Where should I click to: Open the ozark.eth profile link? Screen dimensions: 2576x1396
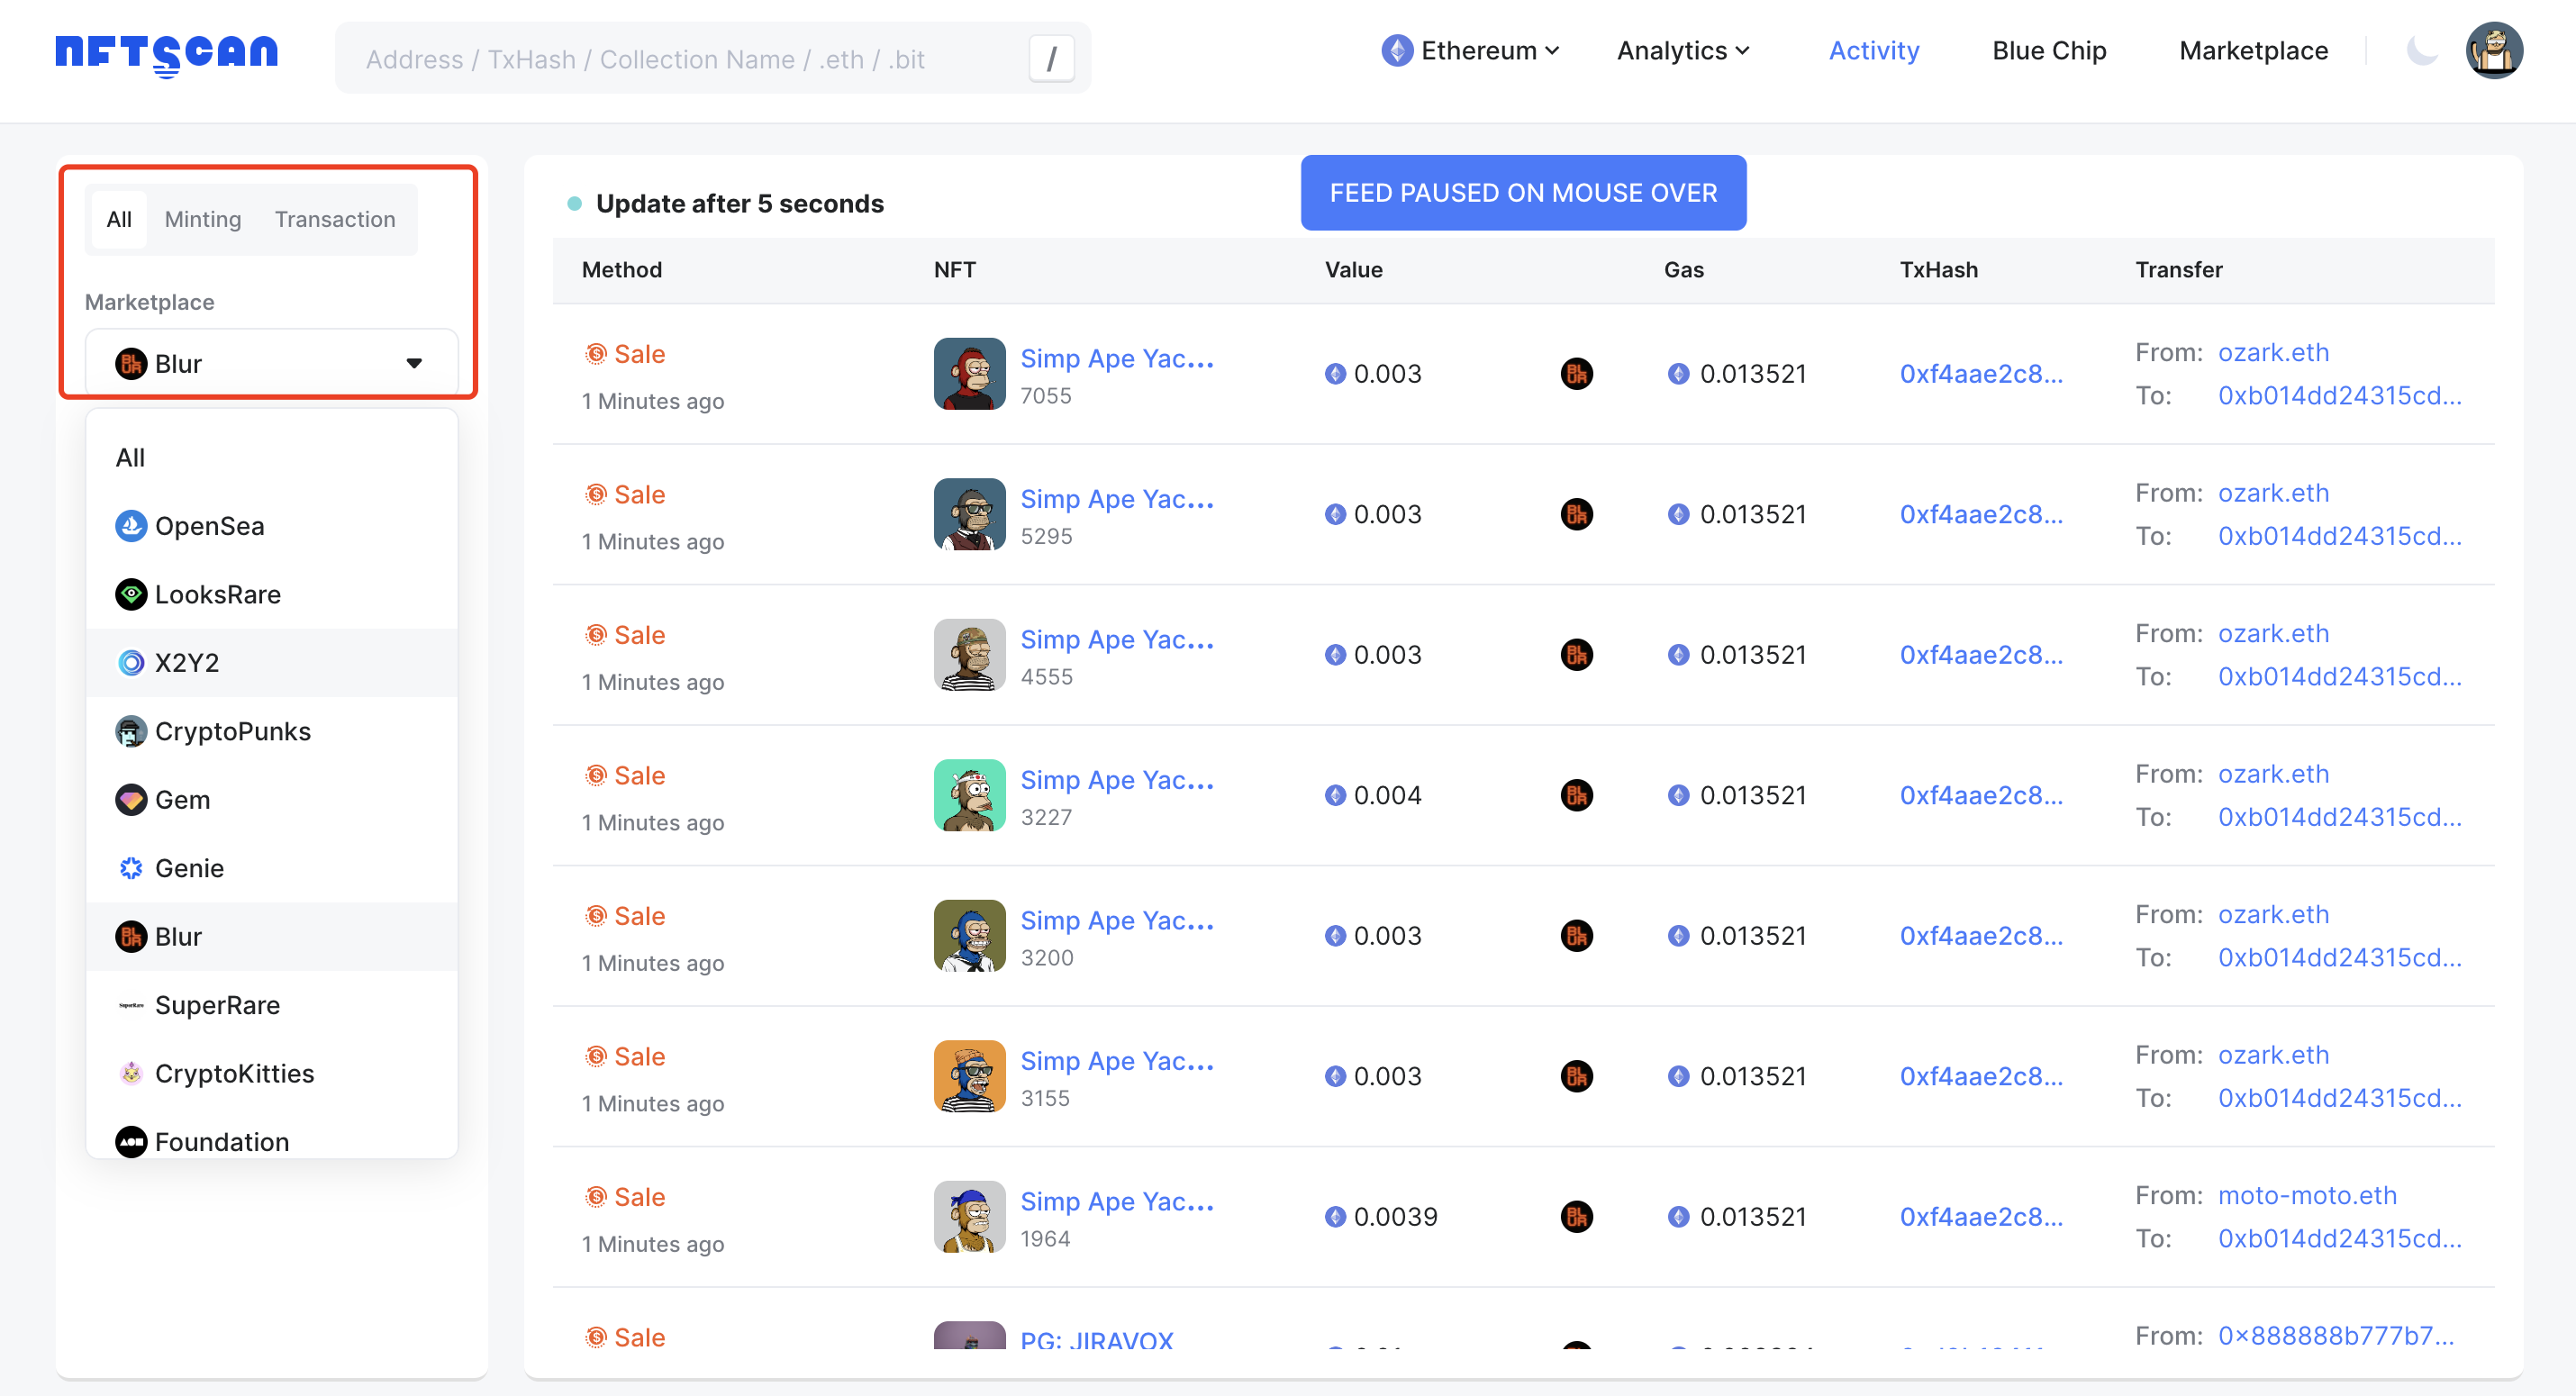tap(2273, 352)
